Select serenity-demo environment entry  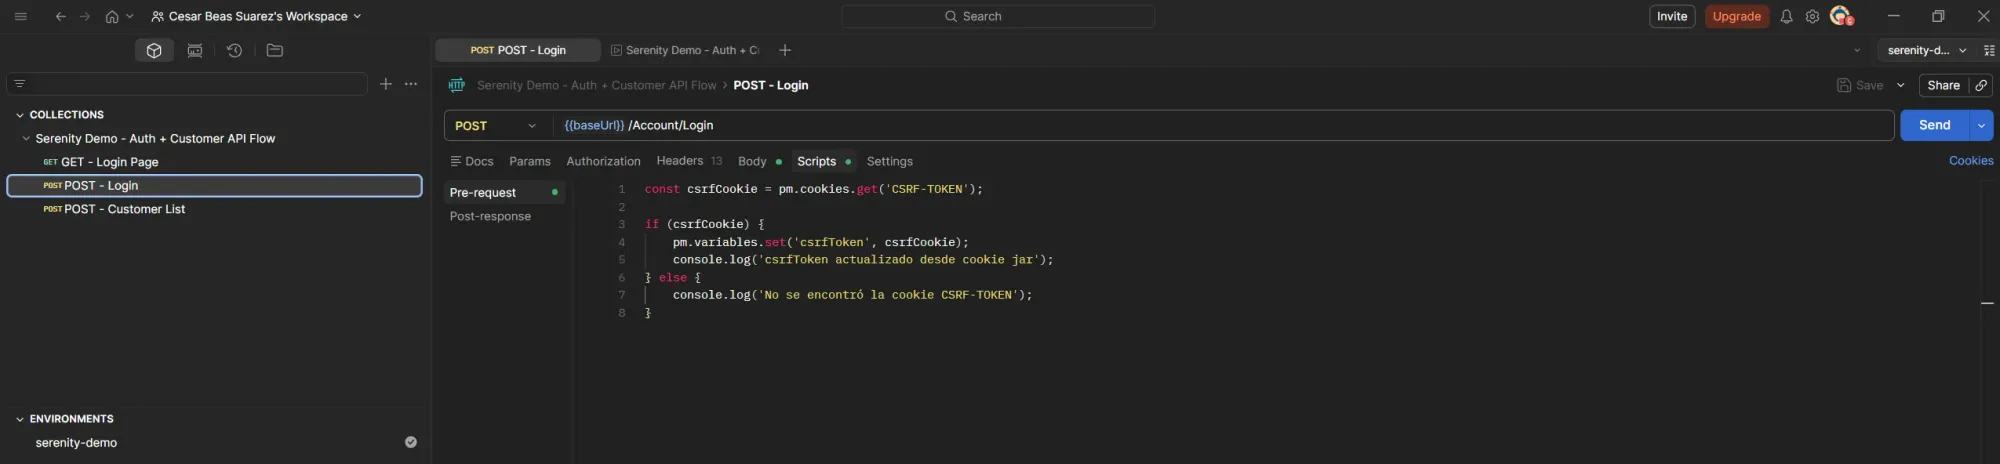pyautogui.click(x=76, y=443)
